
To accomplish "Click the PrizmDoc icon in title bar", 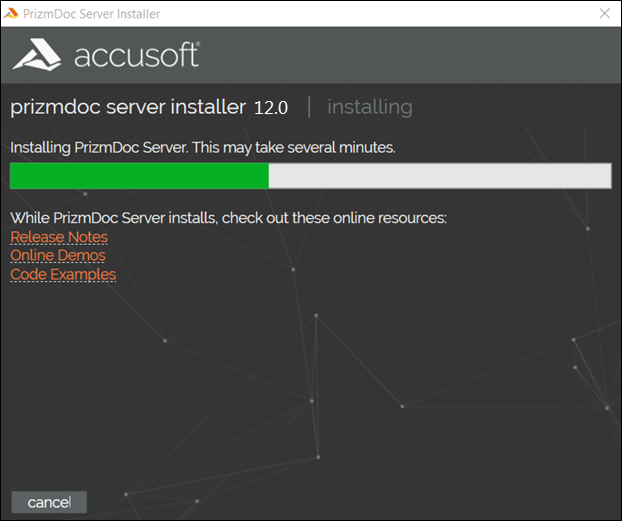I will click(12, 14).
